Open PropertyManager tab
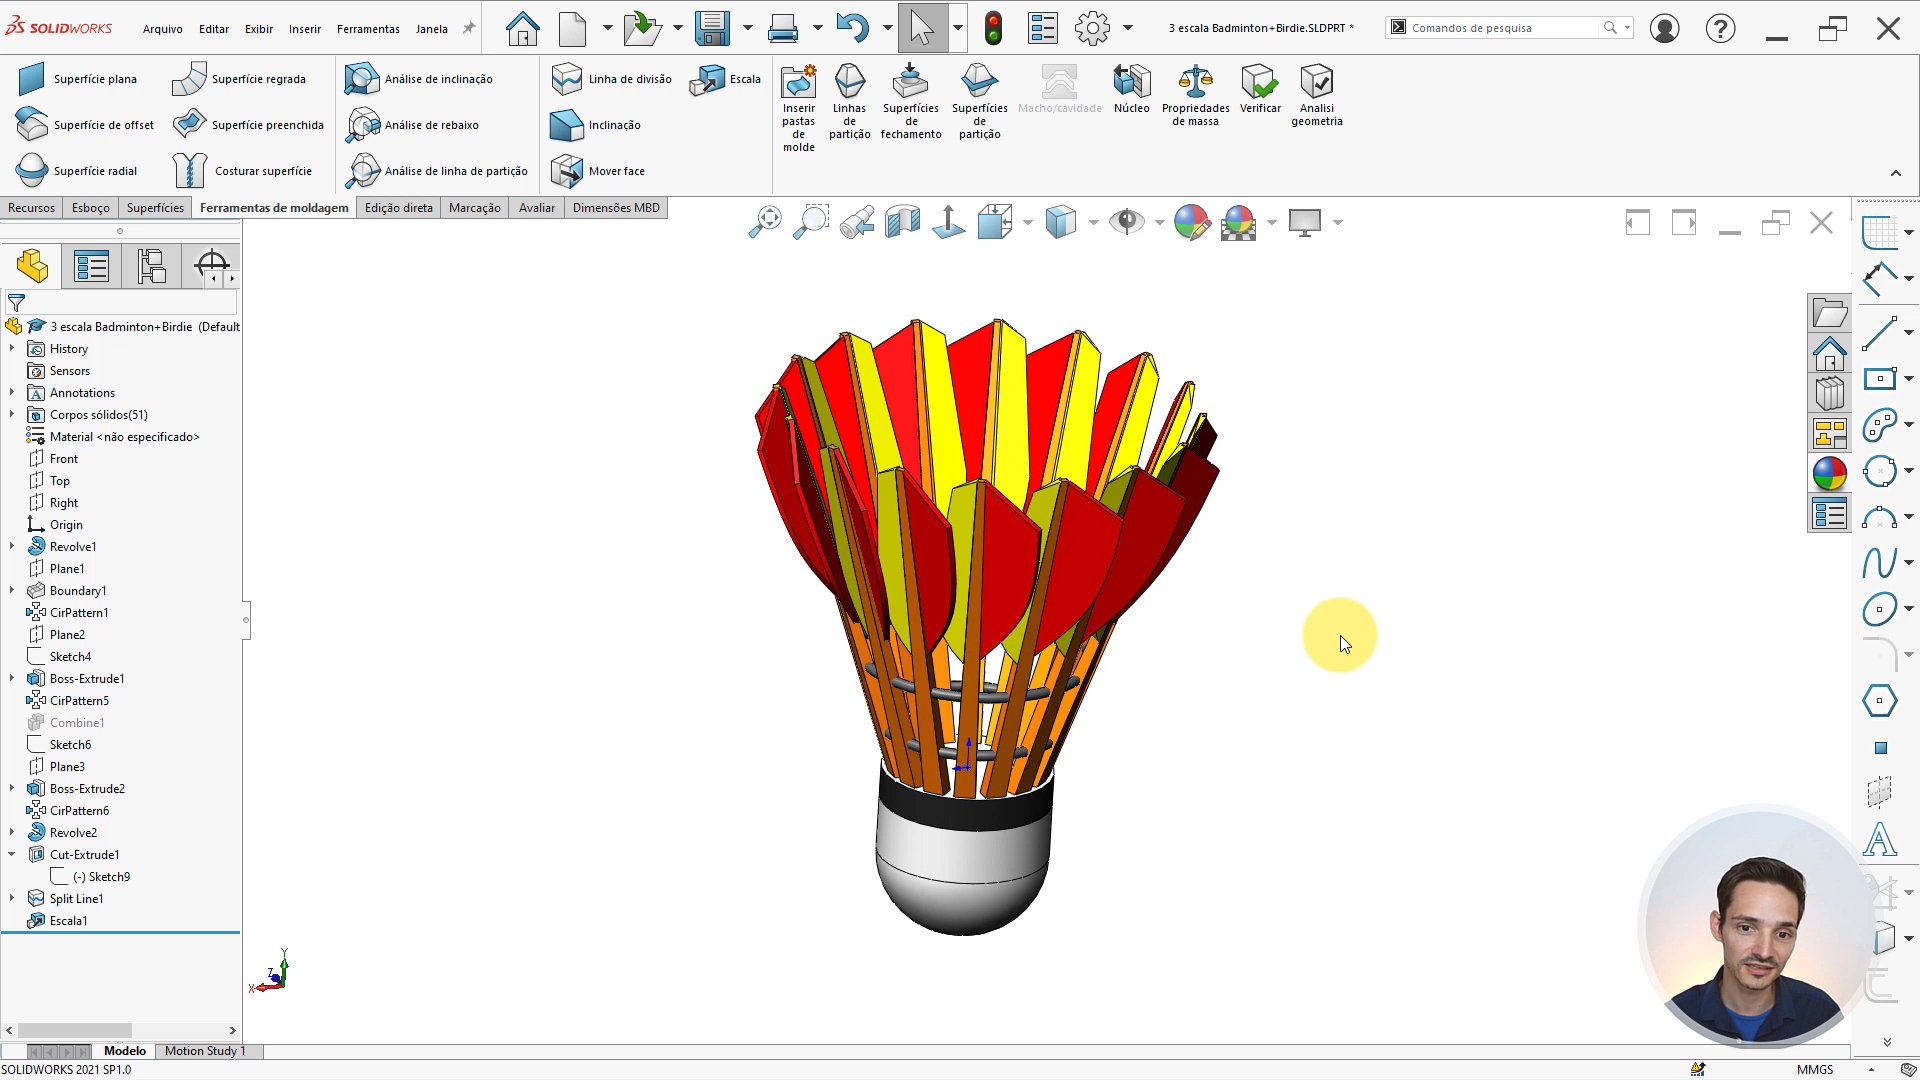The image size is (1920, 1080). click(91, 267)
